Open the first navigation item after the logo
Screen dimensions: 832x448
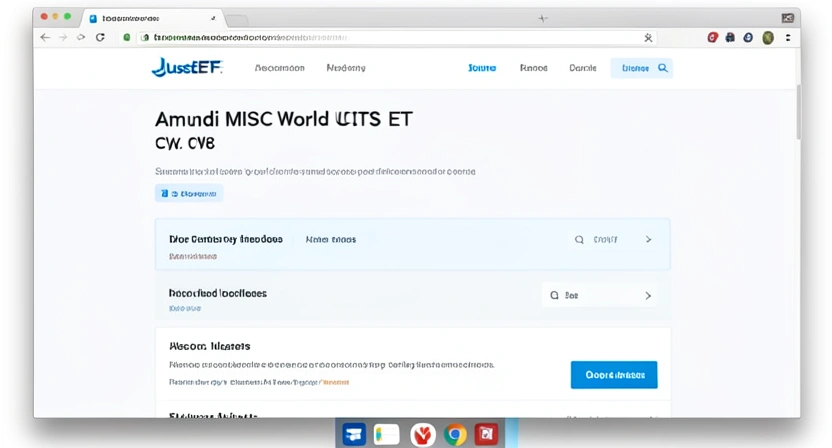[x=280, y=68]
